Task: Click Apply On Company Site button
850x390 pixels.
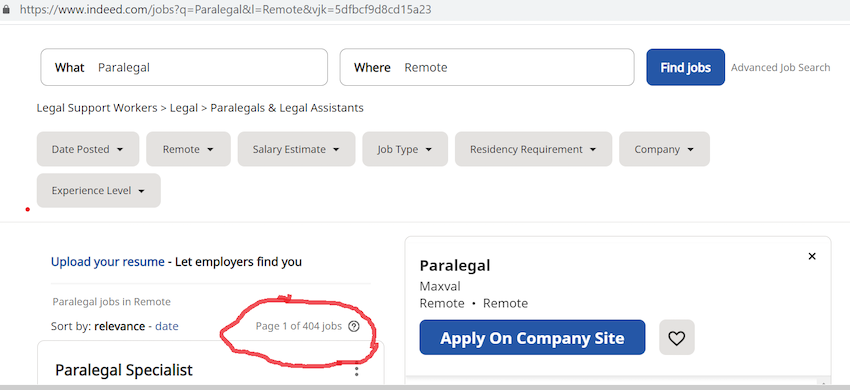Action: coord(532,337)
